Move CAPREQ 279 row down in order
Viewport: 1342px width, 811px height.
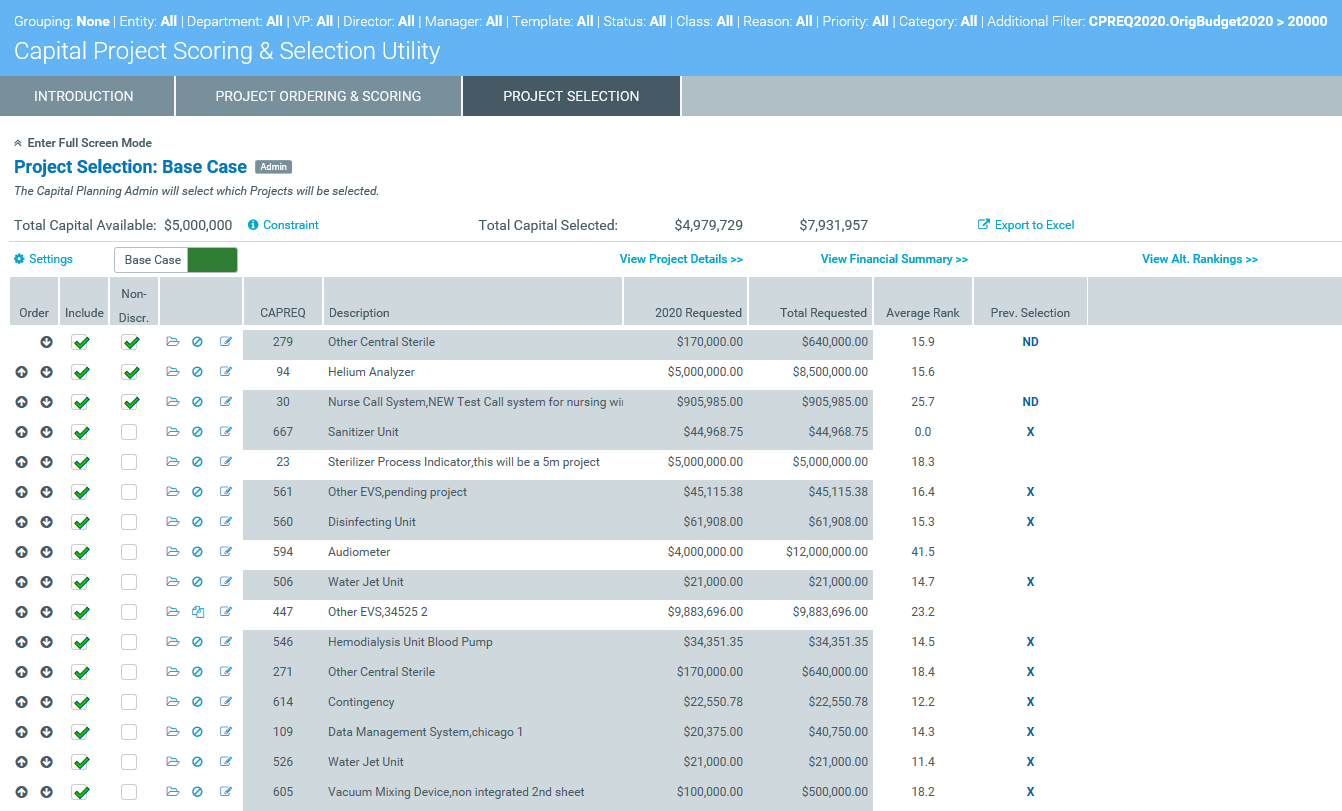click(x=46, y=342)
